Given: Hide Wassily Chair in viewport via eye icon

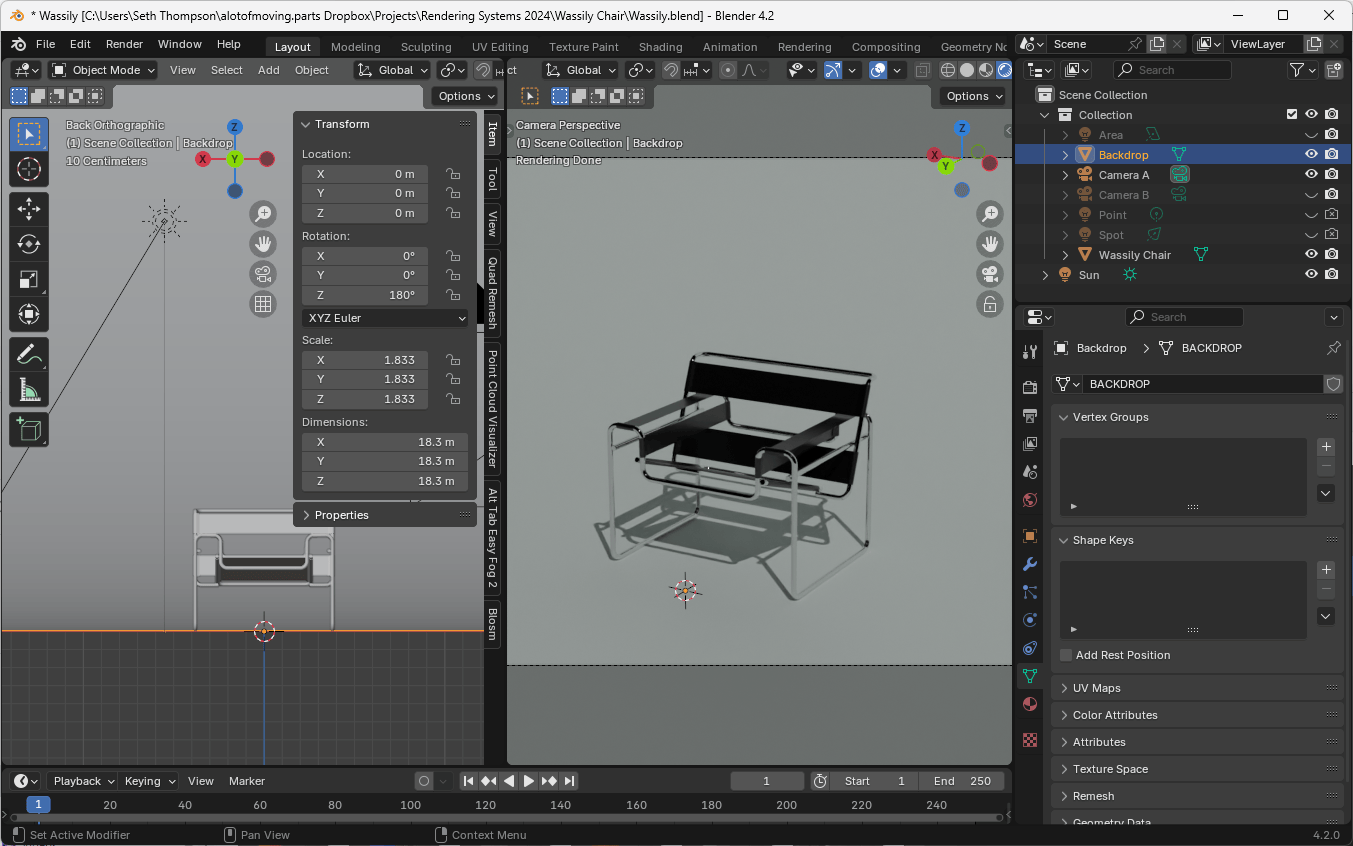Looking at the screenshot, I should point(1311,255).
